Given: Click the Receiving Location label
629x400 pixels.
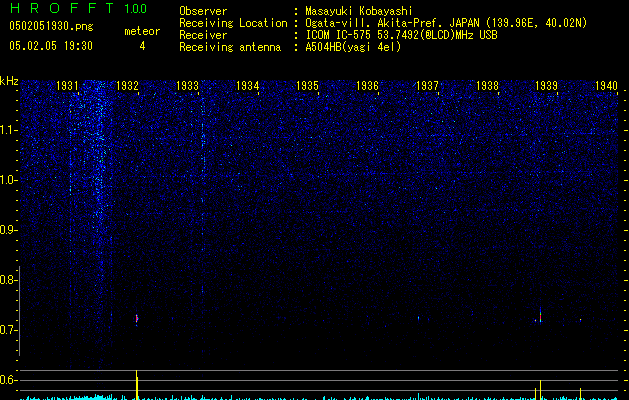Looking at the screenshot, I should [x=233, y=23].
